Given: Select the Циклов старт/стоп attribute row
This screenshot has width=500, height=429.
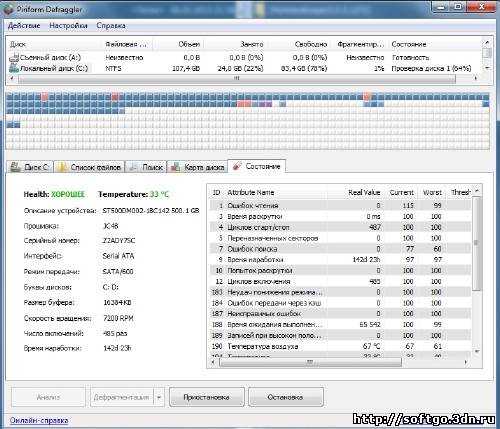Looking at the screenshot, I should [340, 227].
